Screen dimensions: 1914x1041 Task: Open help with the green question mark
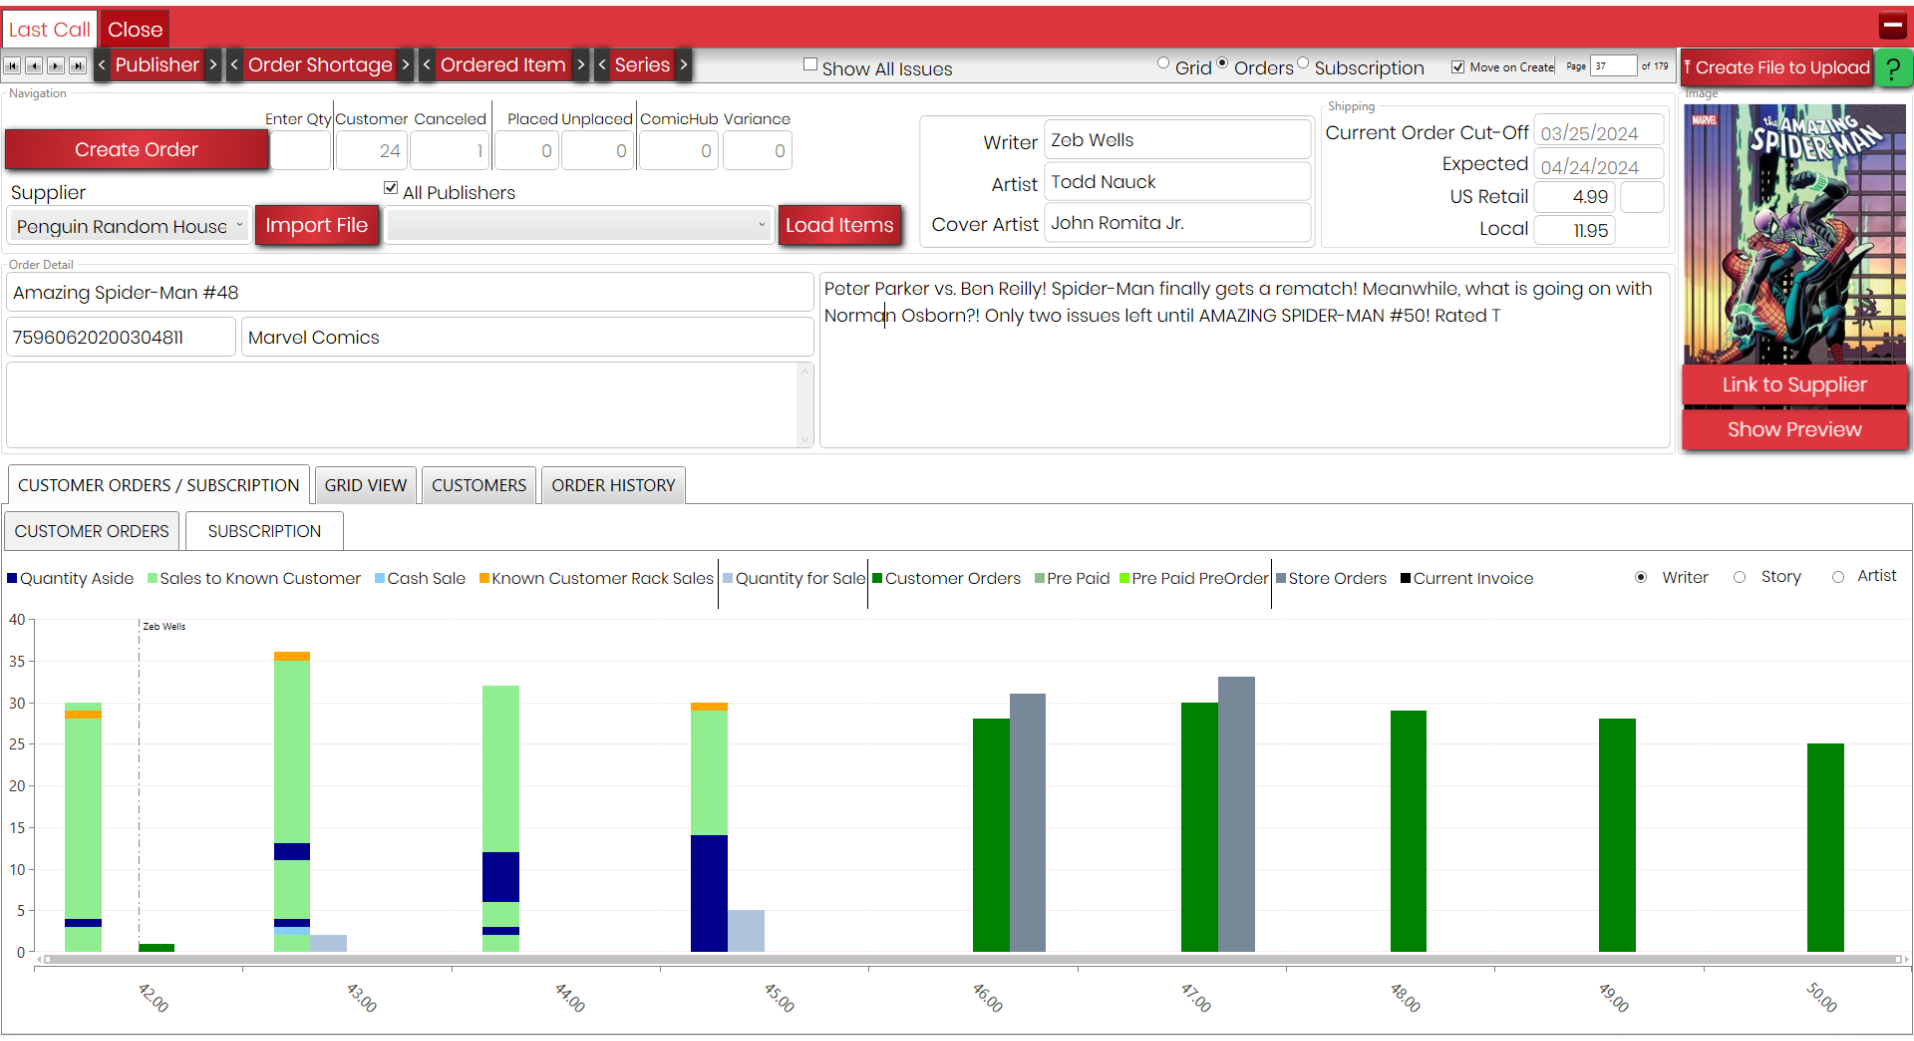tap(1892, 68)
